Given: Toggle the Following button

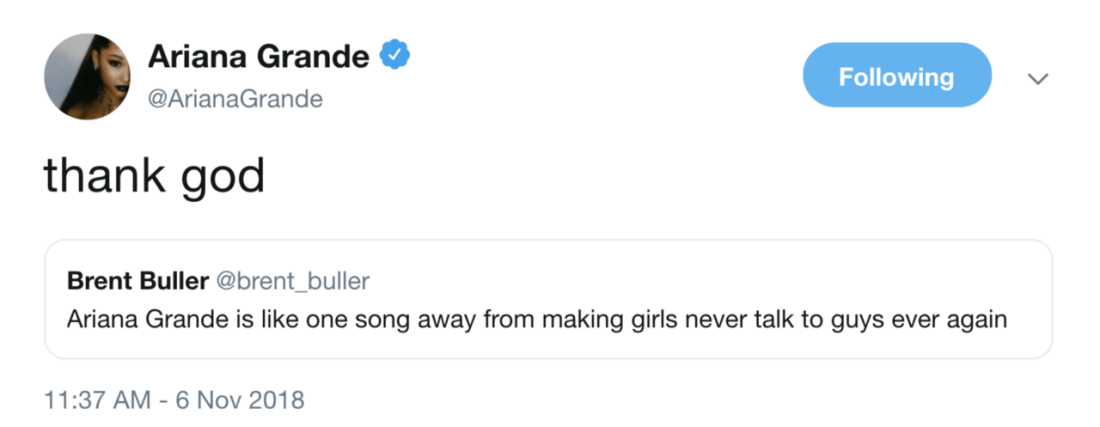Looking at the screenshot, I should tap(896, 76).
